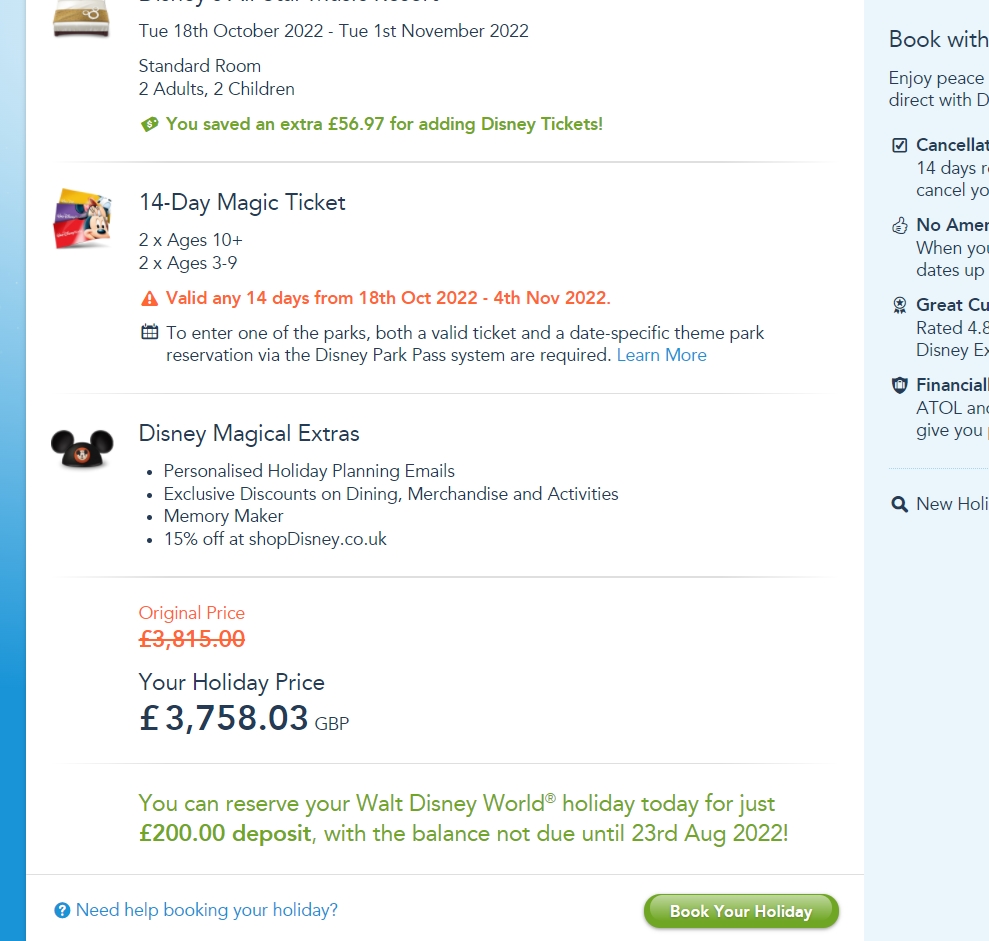This screenshot has width=989, height=941.
Task: Click the Disney Magical Extras heading
Action: pyautogui.click(x=249, y=433)
